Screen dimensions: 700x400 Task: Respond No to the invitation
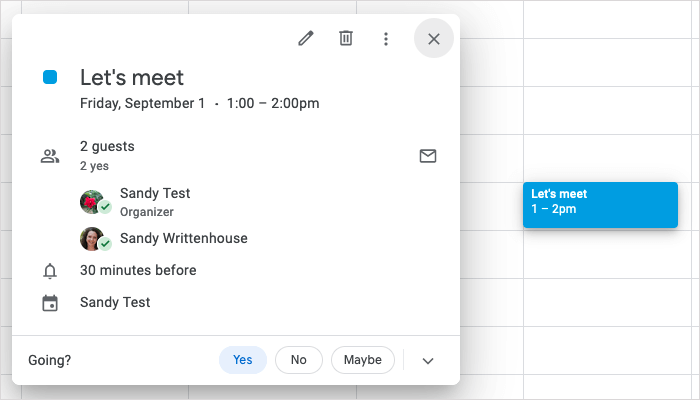tap(298, 360)
